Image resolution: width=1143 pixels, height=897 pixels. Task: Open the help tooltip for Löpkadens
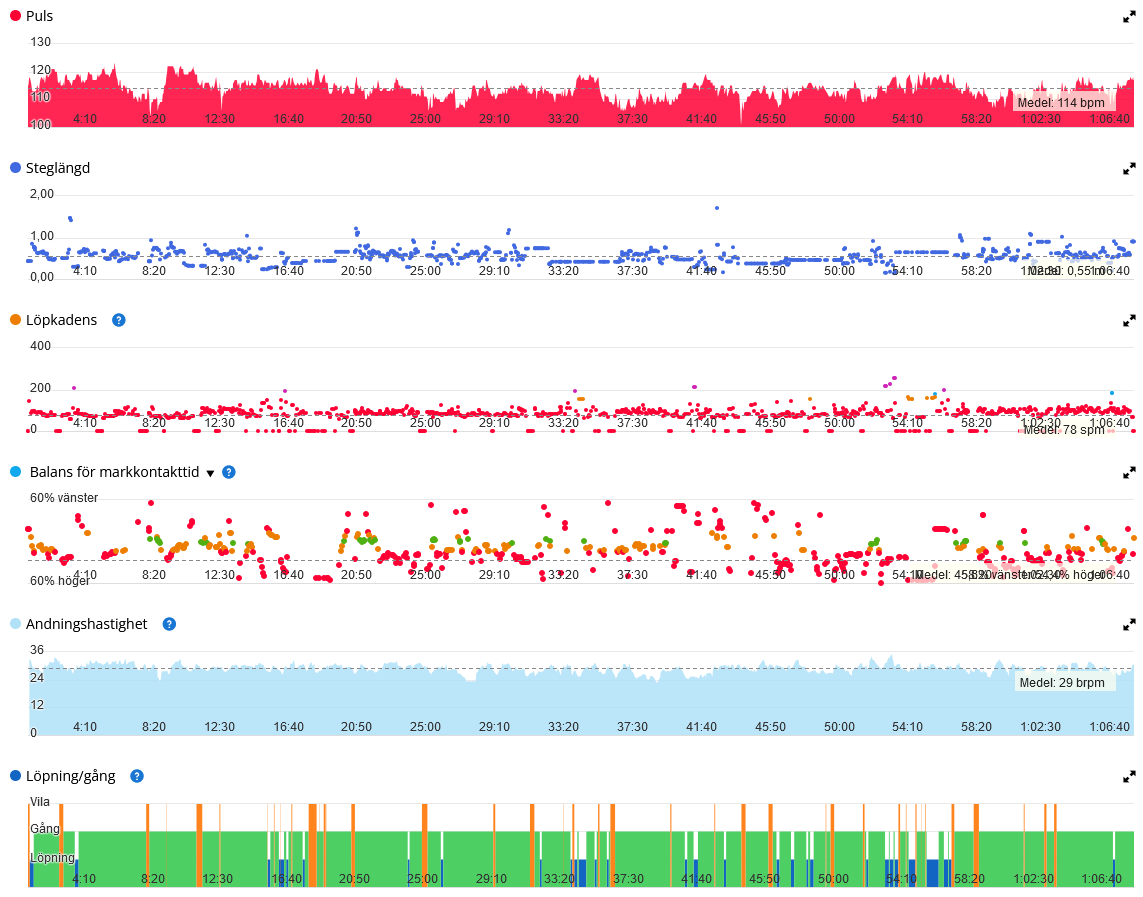119,320
